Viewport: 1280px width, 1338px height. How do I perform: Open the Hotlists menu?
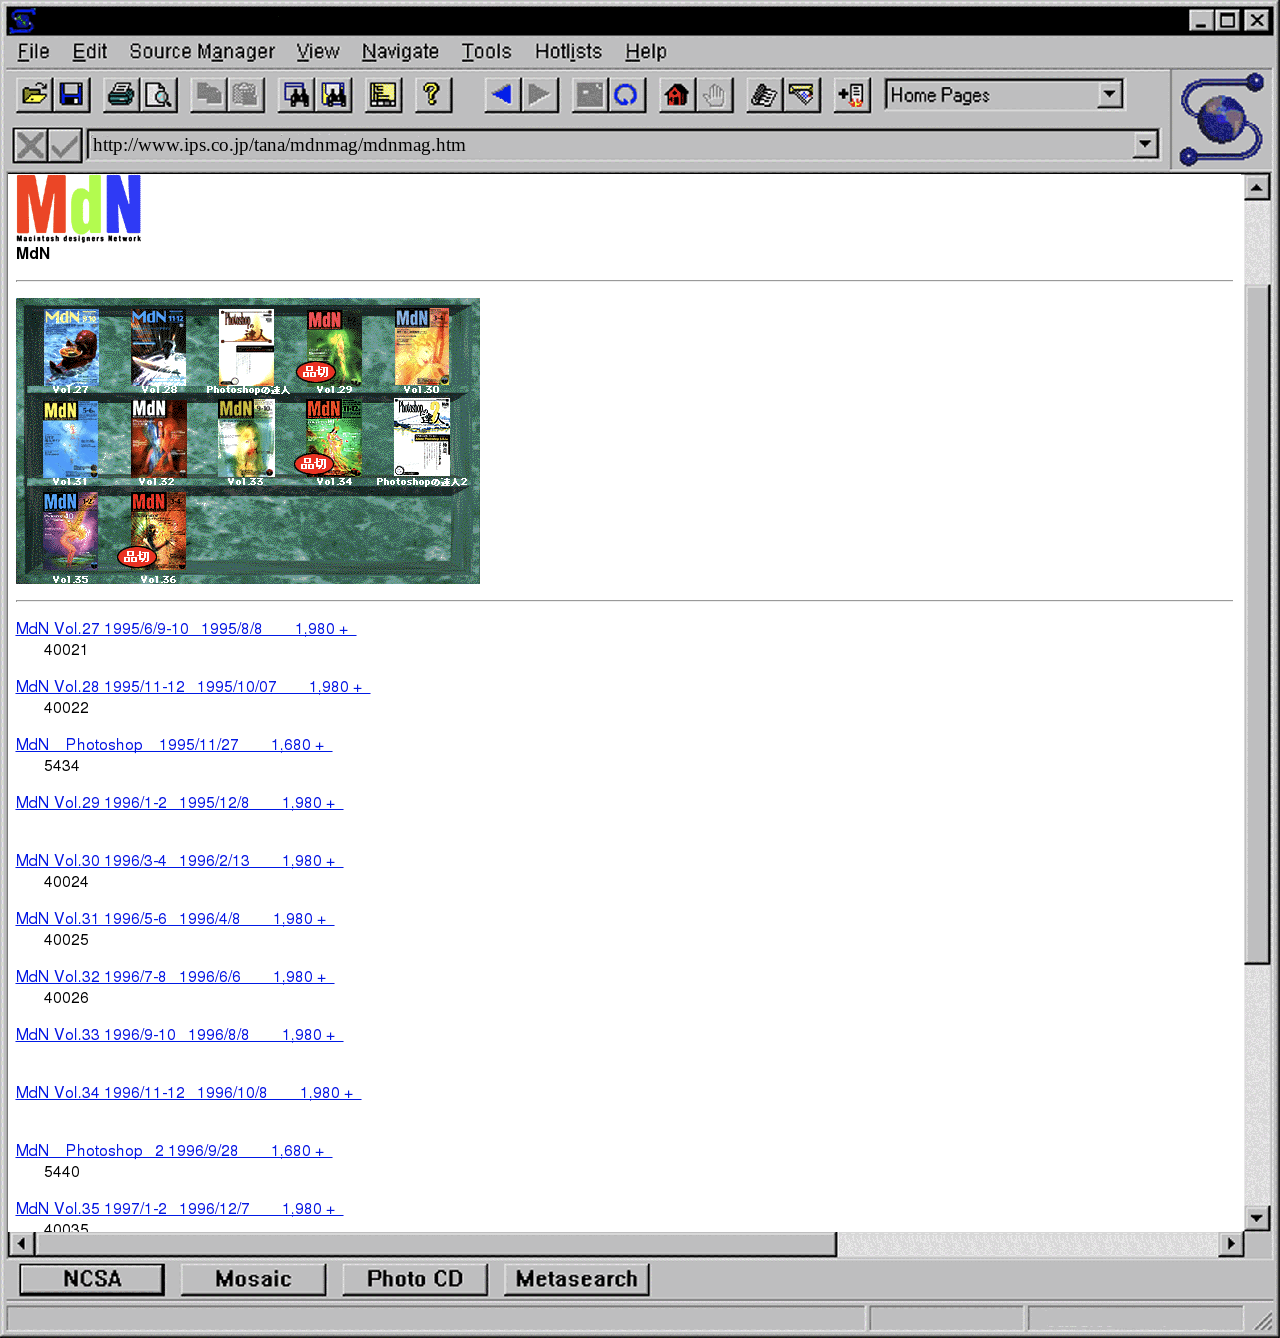pos(568,51)
